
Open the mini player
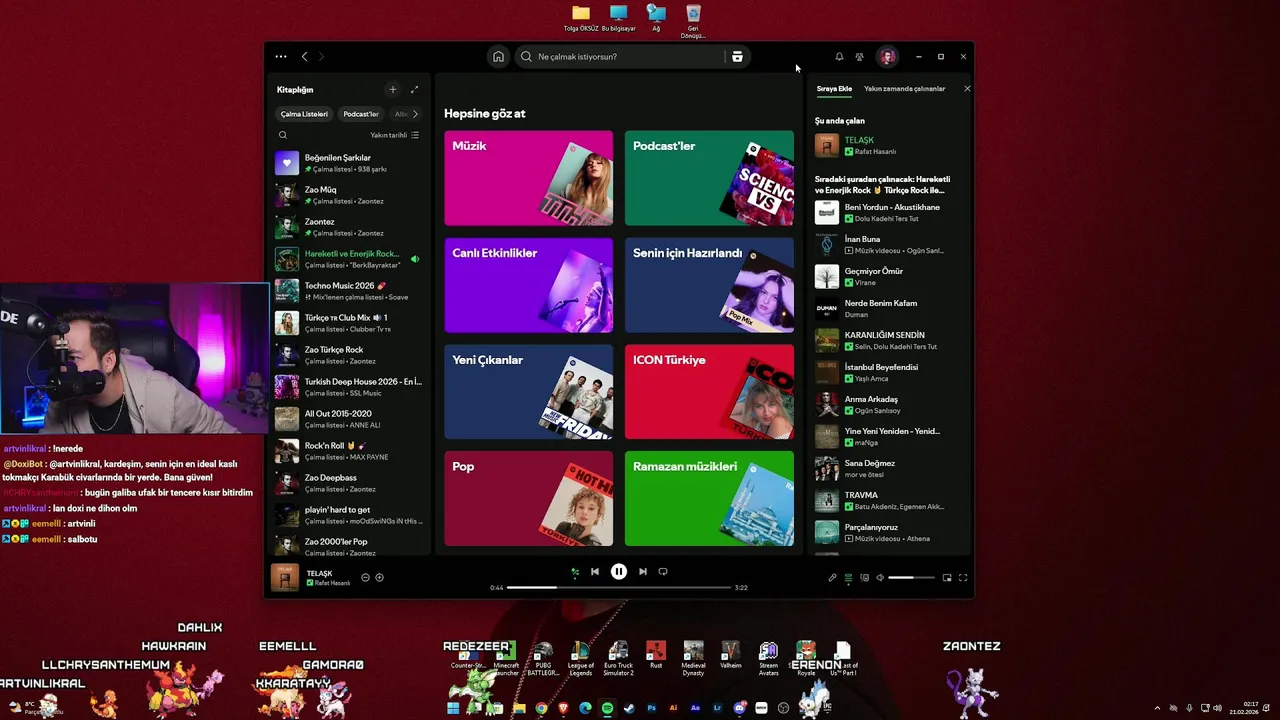coord(947,578)
